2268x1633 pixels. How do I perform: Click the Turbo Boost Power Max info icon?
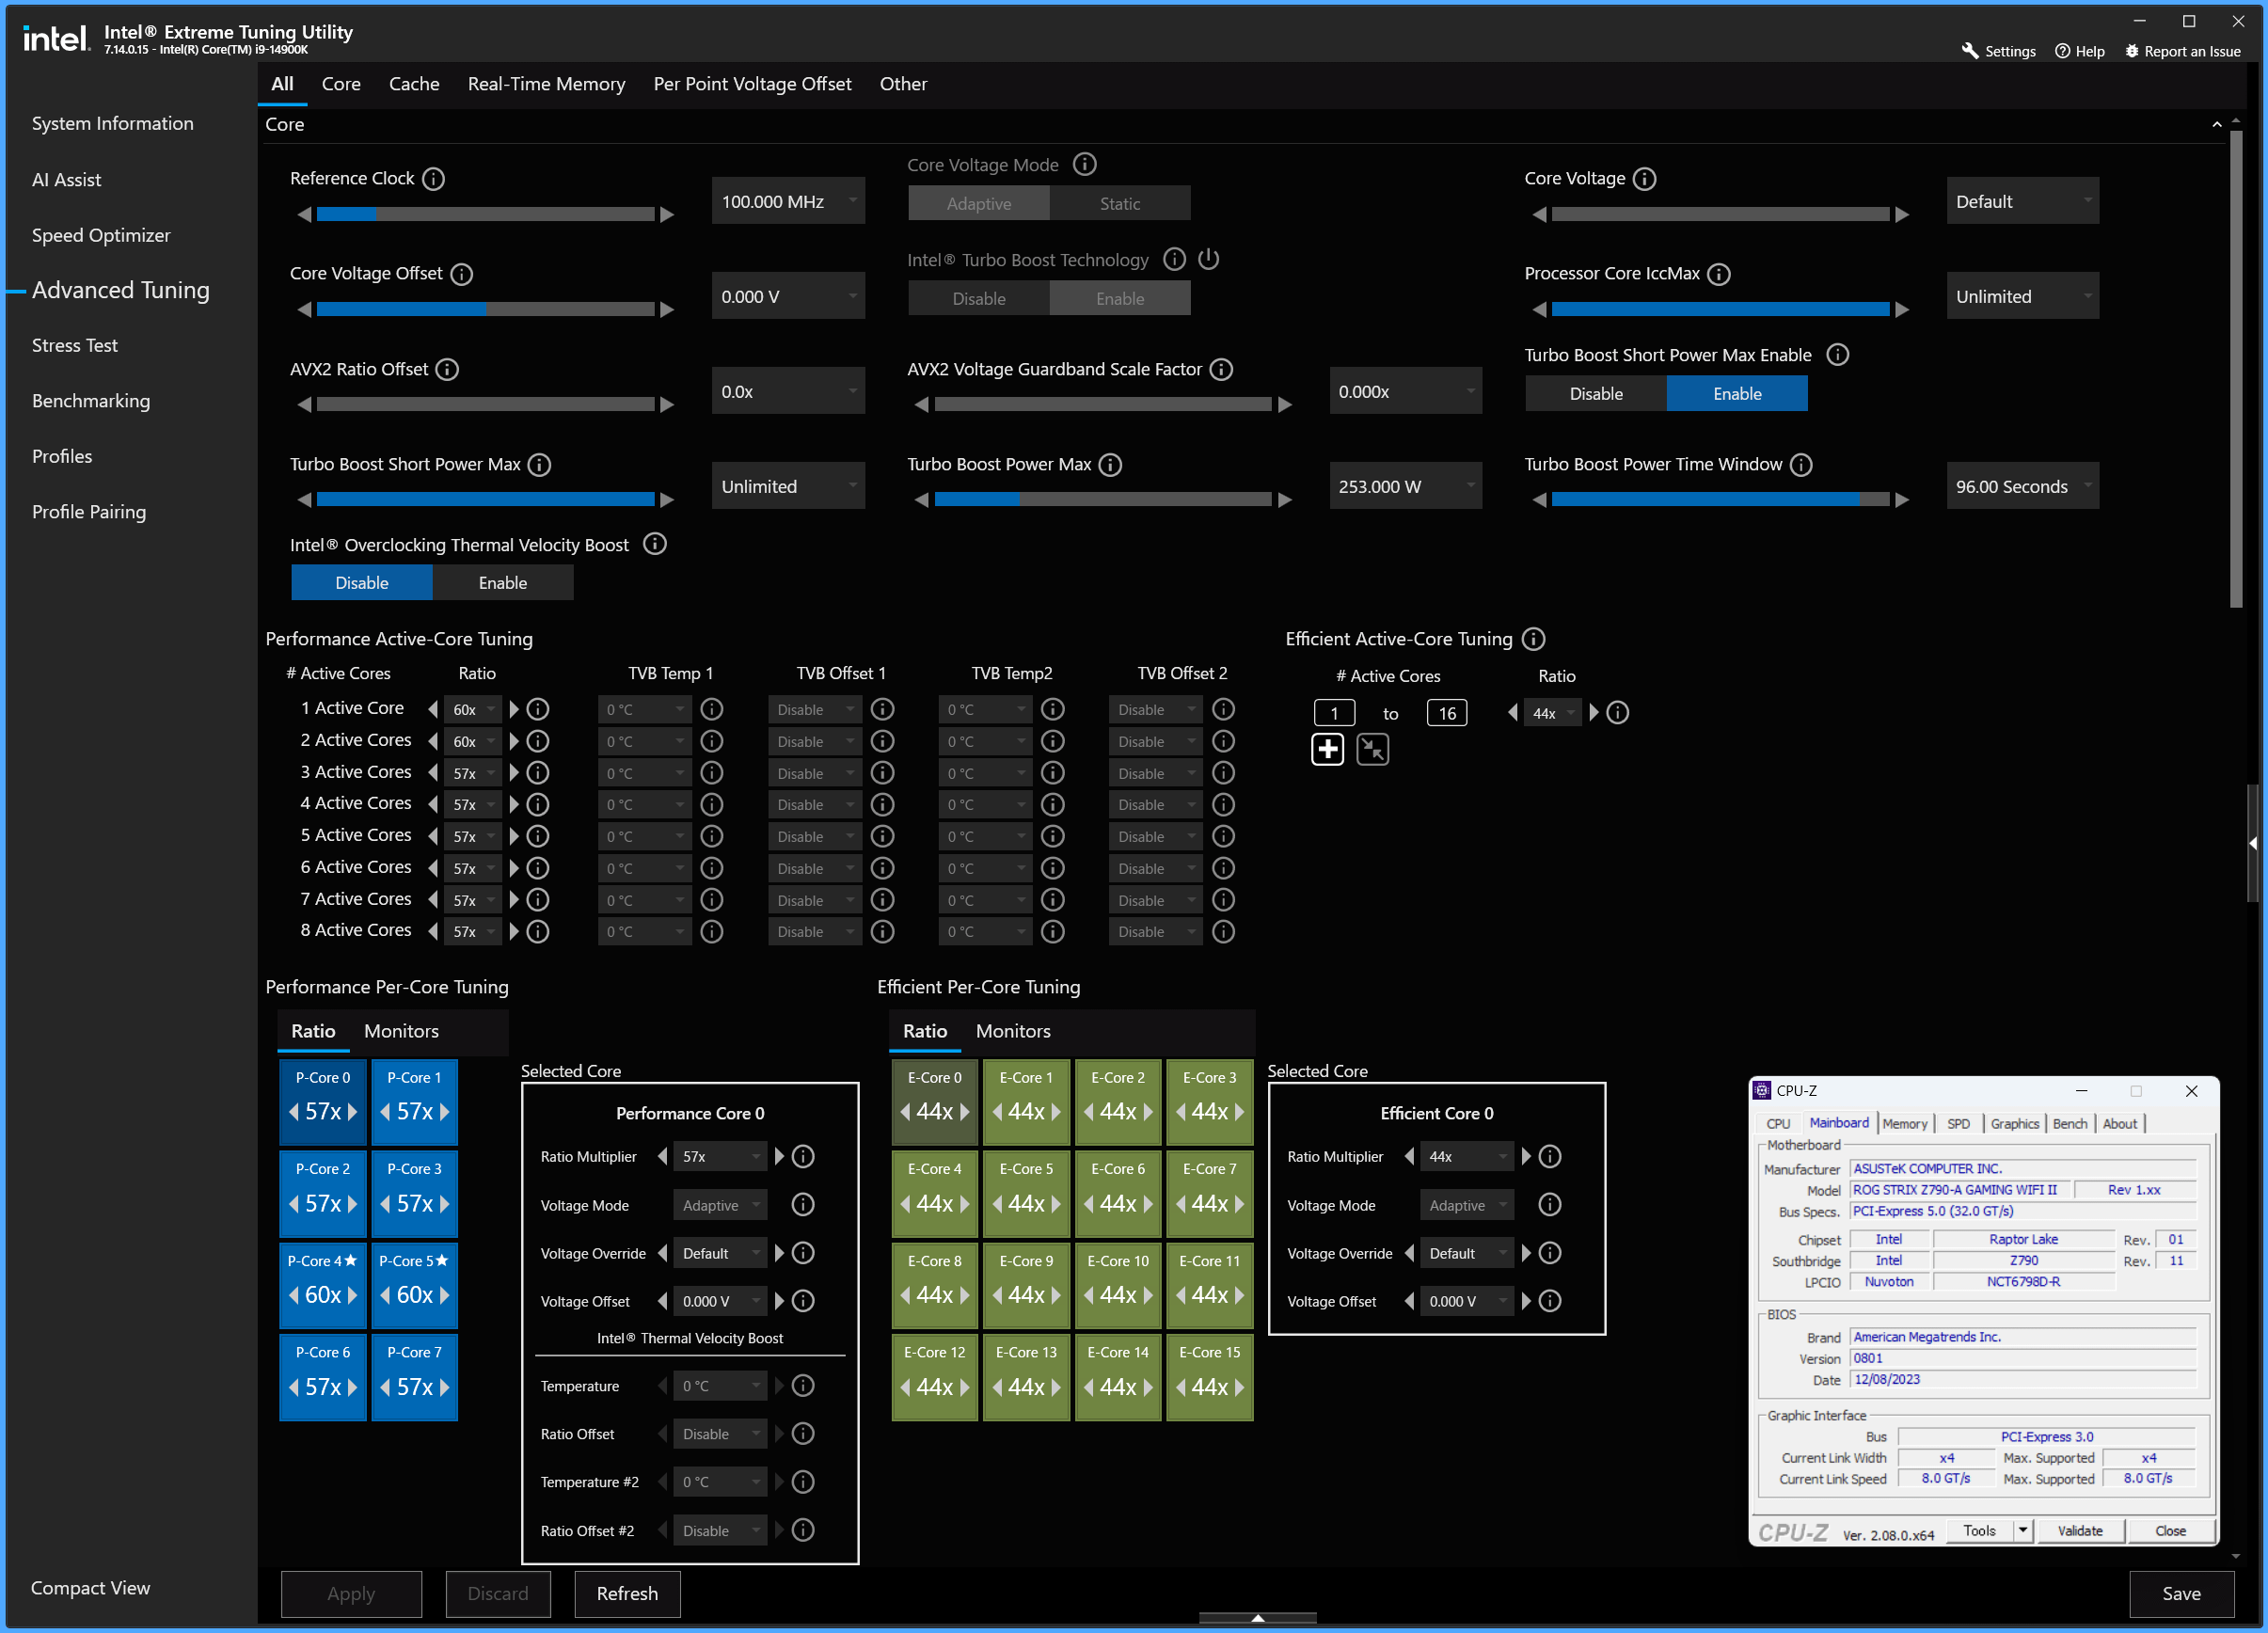click(1110, 464)
